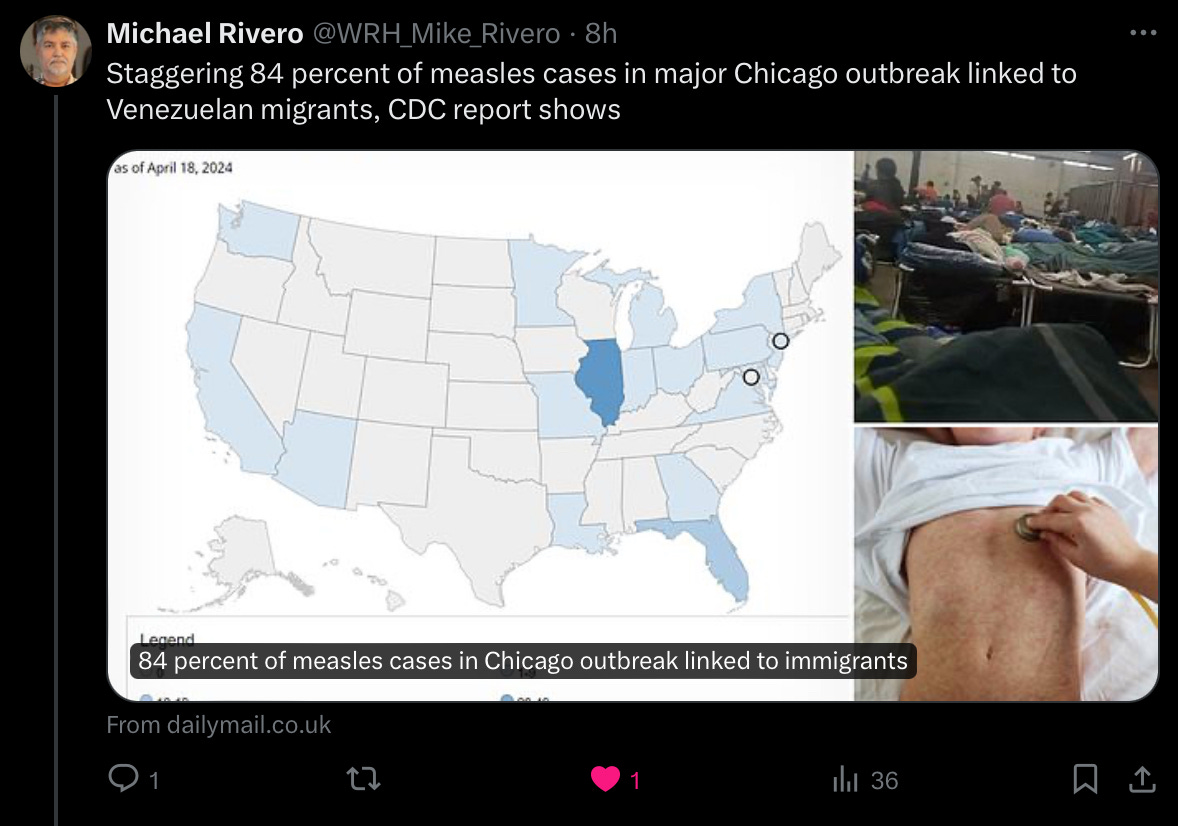The image size is (1178, 826).
Task: Open the migrant shelter cots photo
Action: [x=1006, y=286]
